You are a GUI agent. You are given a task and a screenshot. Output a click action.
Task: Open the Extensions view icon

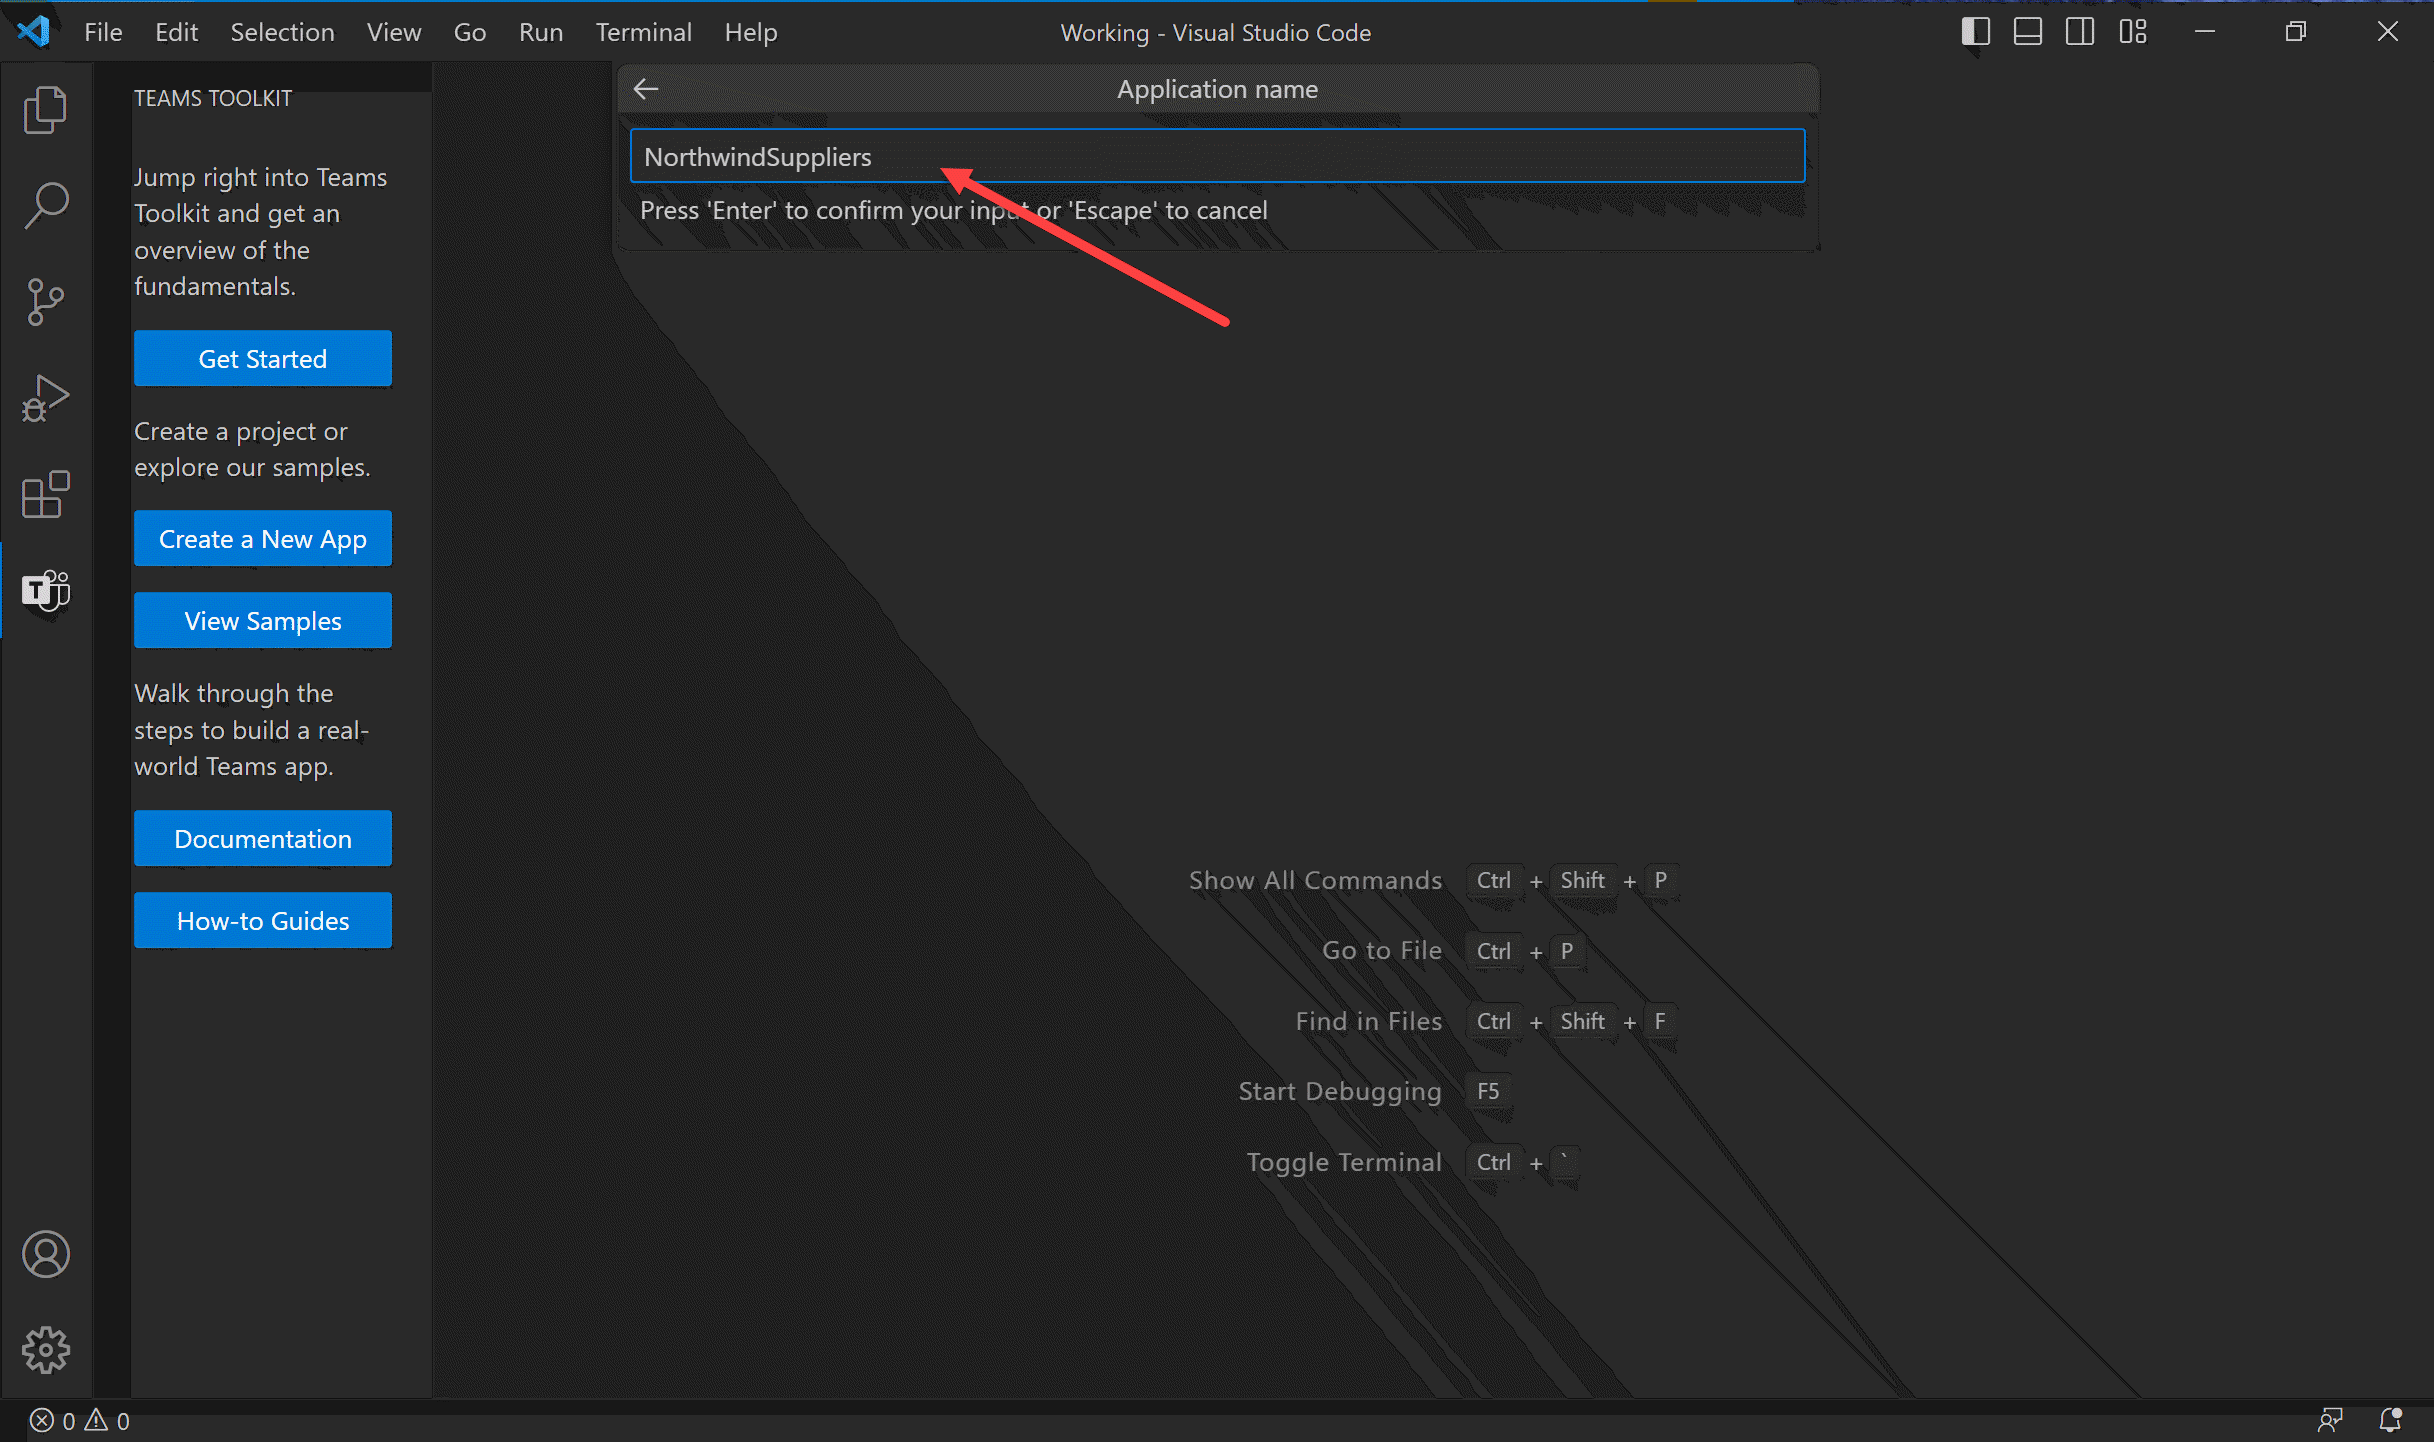coord(45,494)
